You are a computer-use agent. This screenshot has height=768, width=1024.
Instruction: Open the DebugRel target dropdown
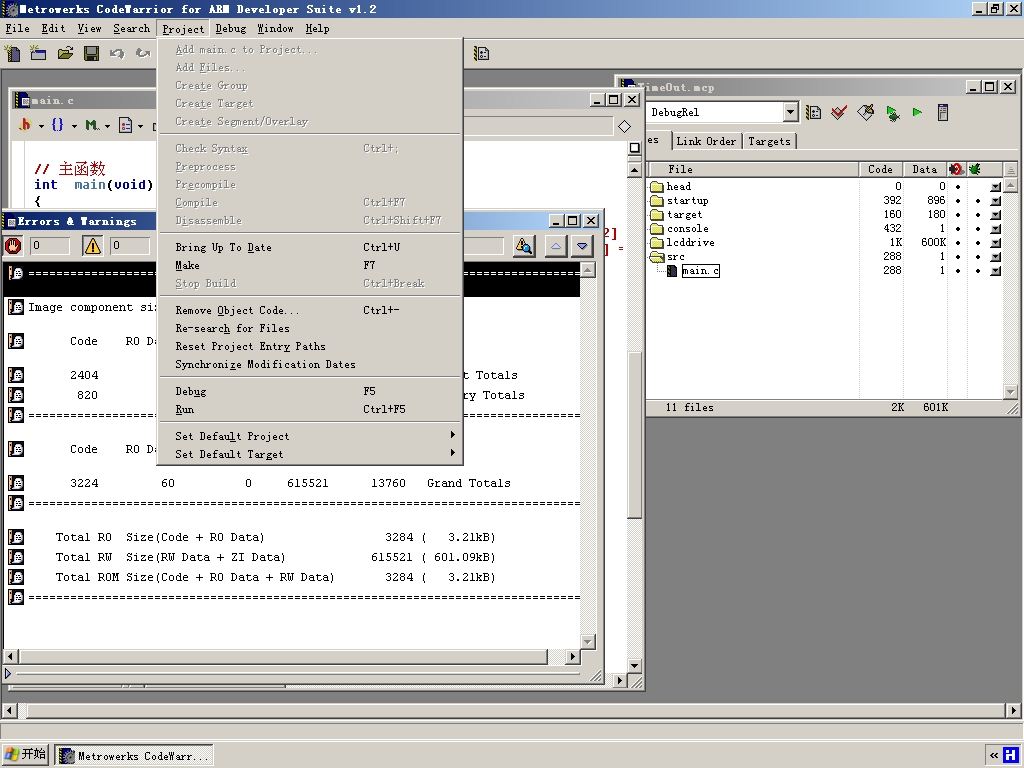click(x=790, y=112)
